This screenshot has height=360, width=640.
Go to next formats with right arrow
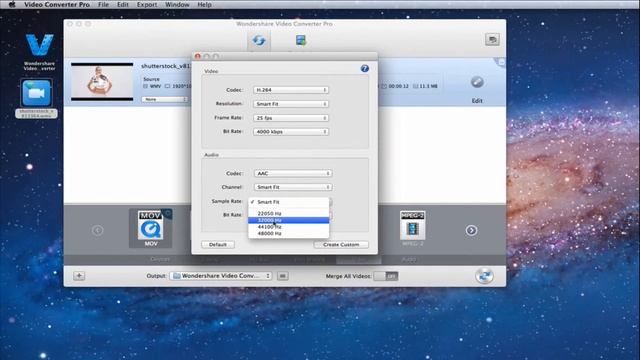[471, 231]
